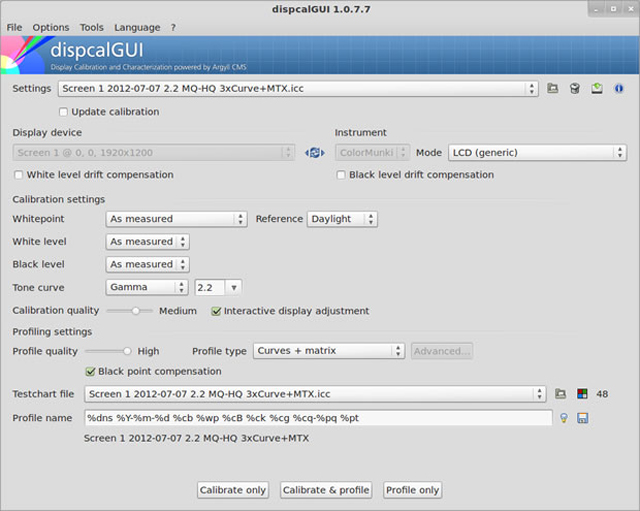Click the delete settings trash icon
Screen dimensions: 640x511
(x=575, y=88)
